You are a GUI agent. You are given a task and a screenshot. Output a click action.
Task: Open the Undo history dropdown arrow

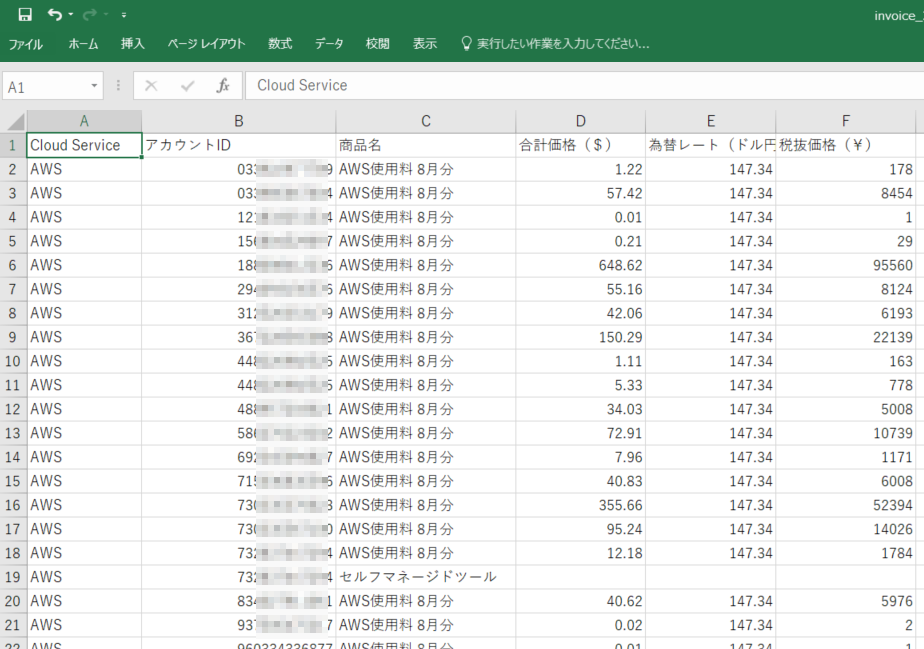pyautogui.click(x=71, y=15)
